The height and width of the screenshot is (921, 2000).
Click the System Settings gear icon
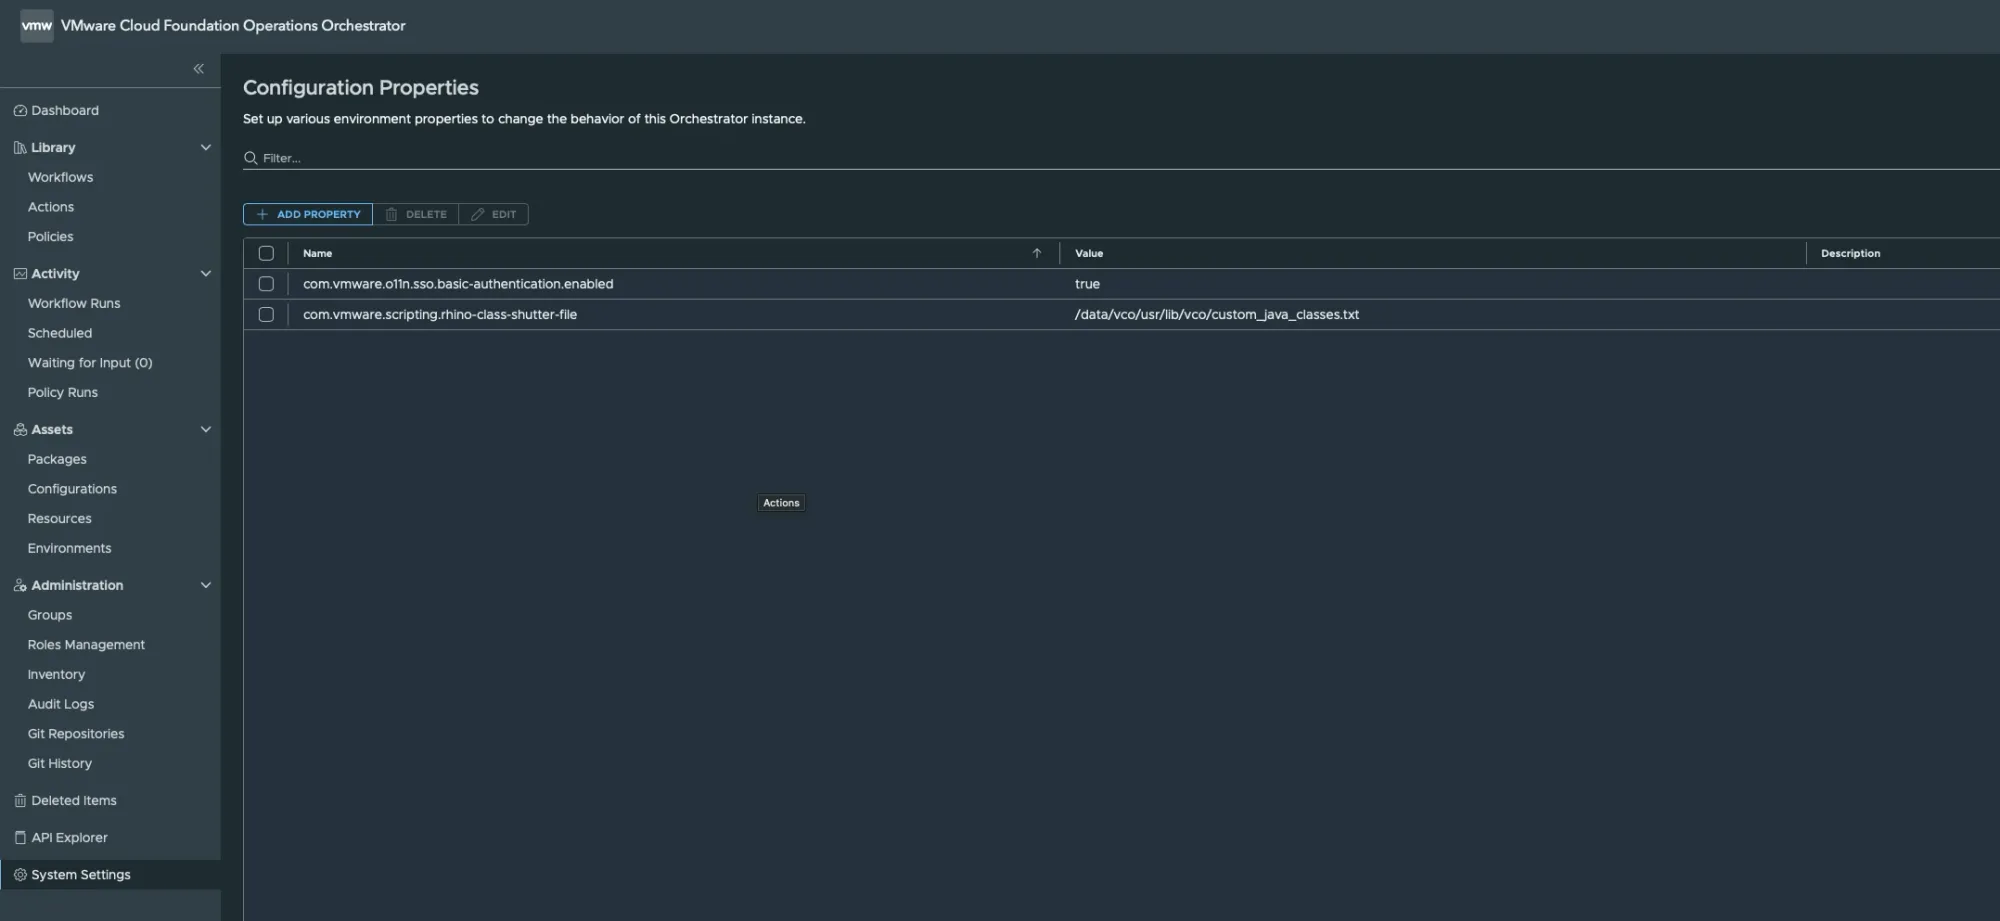[x=20, y=875]
